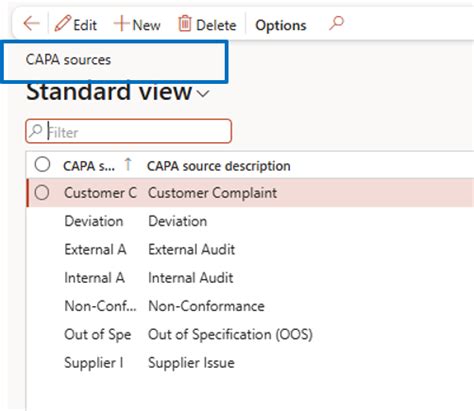Toggle the select-all circle in grid header
The width and height of the screenshot is (474, 411).
(42, 165)
